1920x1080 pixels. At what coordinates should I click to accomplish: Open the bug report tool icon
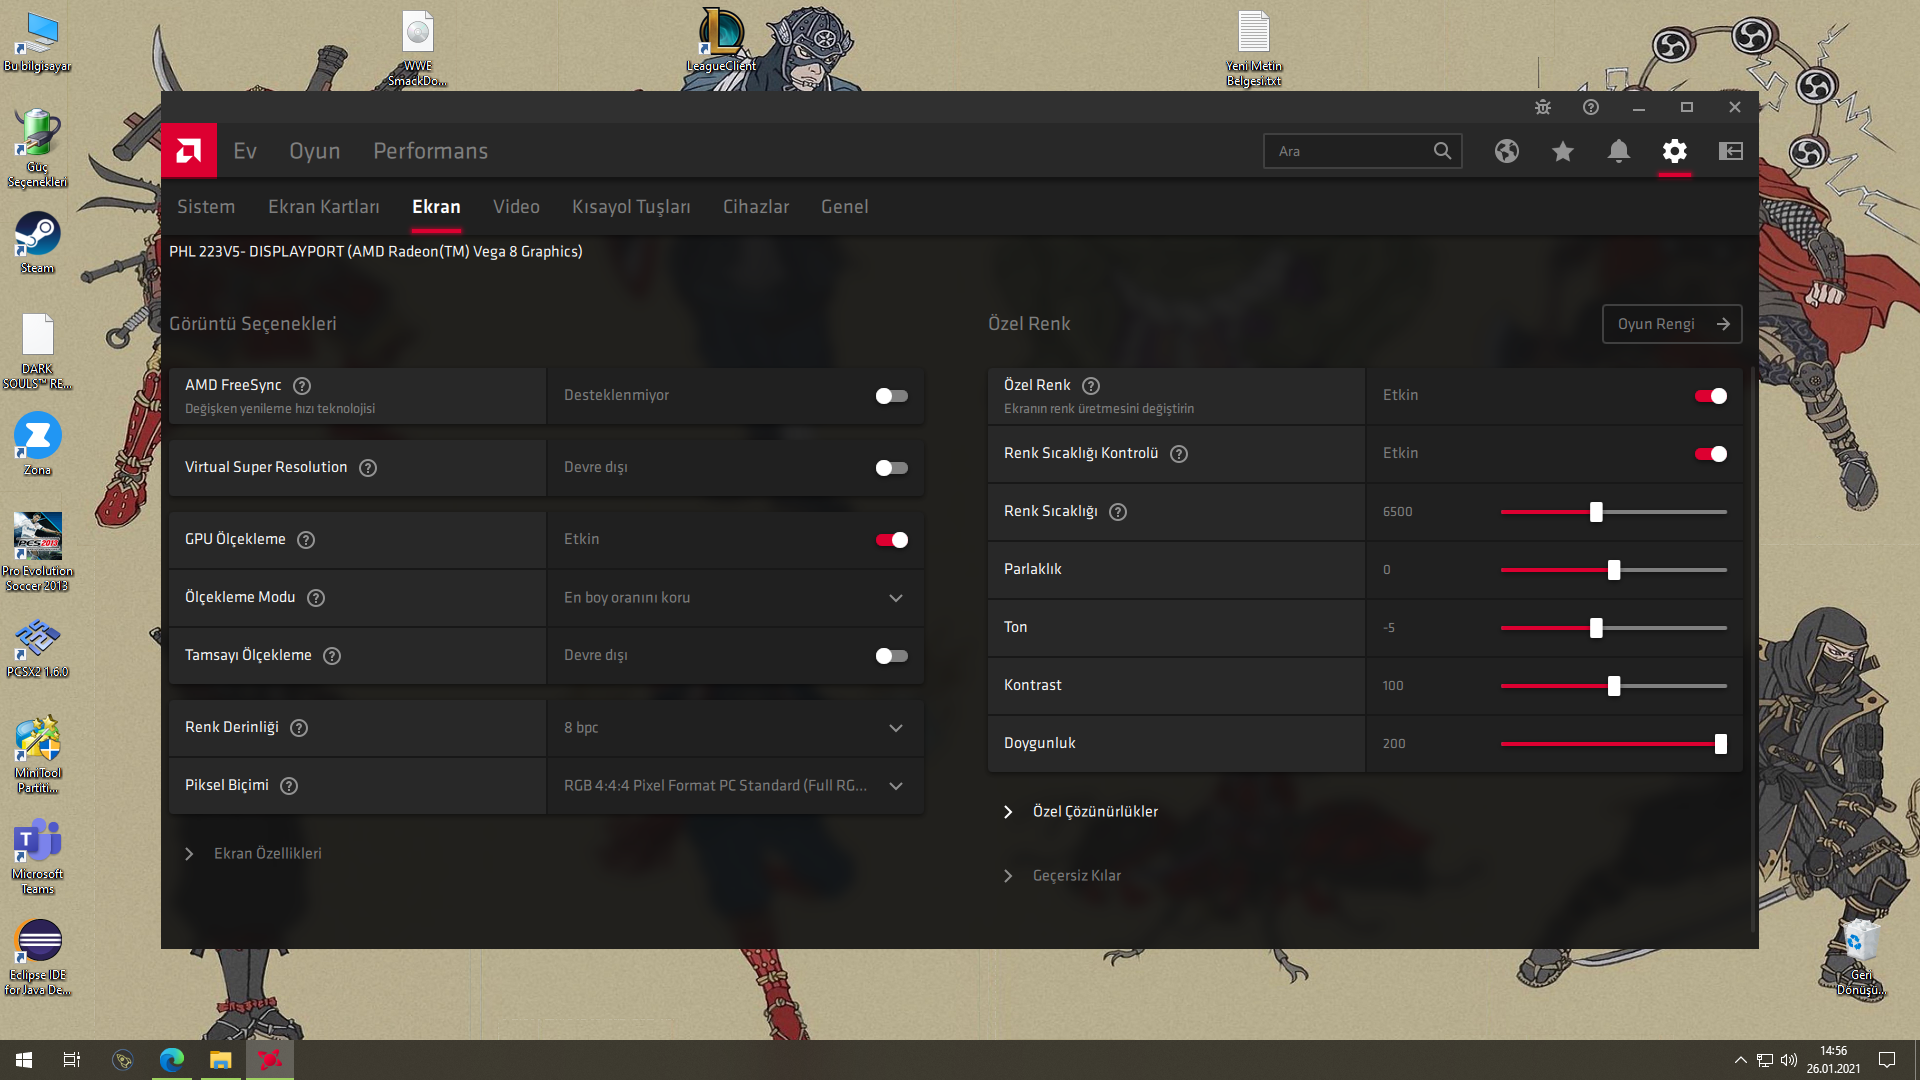click(x=1543, y=107)
